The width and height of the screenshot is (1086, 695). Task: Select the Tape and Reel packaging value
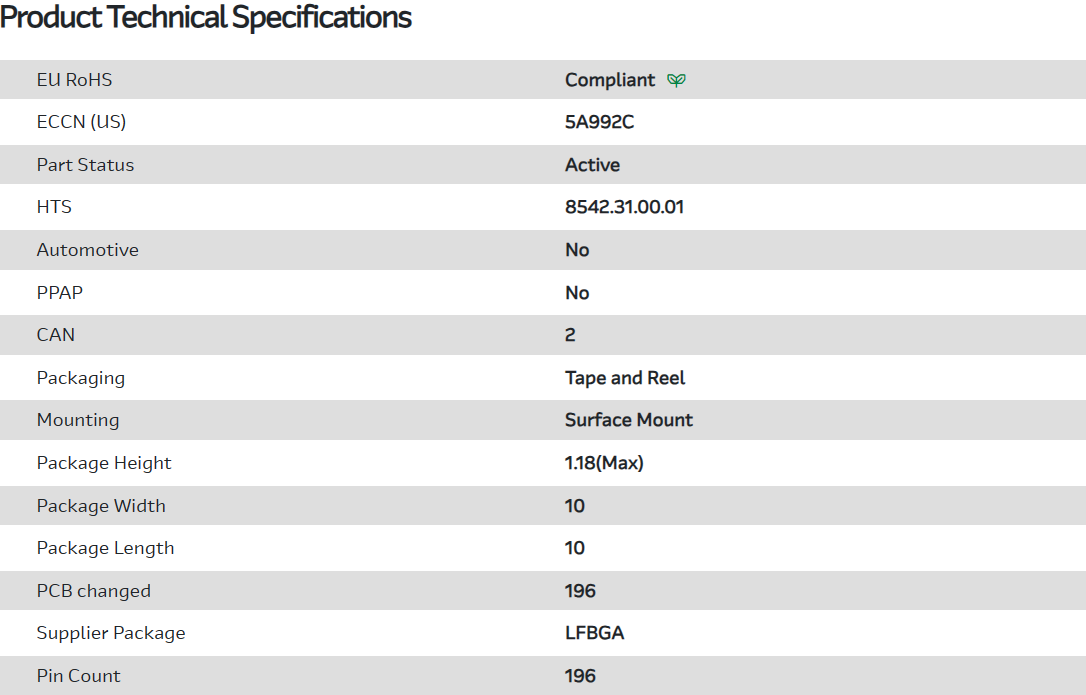click(x=625, y=378)
